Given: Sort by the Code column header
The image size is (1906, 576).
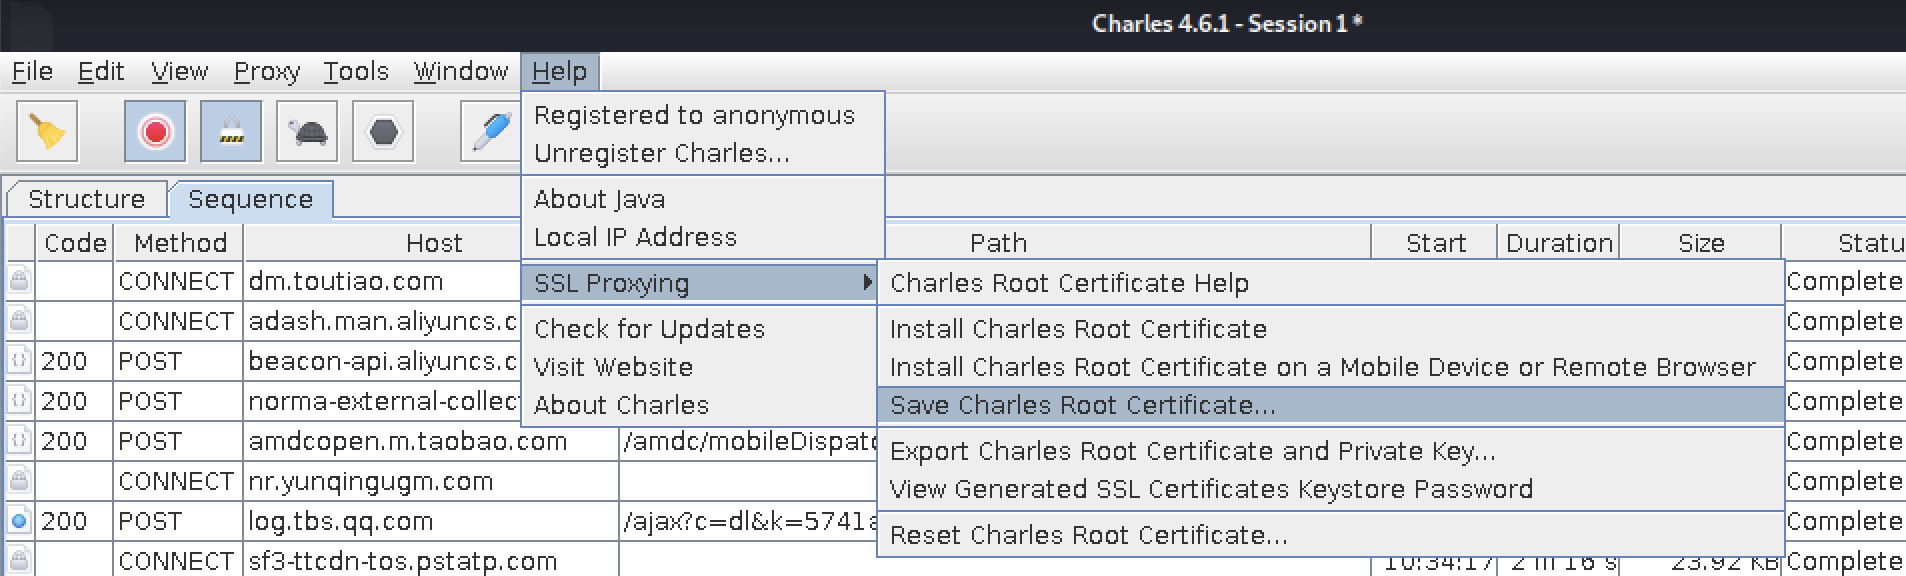Looking at the screenshot, I should [75, 243].
